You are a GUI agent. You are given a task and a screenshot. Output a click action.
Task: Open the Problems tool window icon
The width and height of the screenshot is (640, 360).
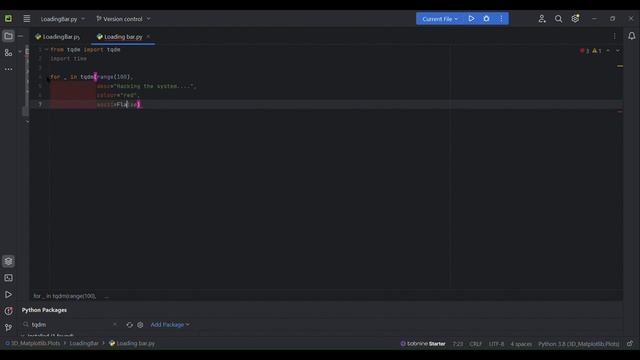(8, 311)
